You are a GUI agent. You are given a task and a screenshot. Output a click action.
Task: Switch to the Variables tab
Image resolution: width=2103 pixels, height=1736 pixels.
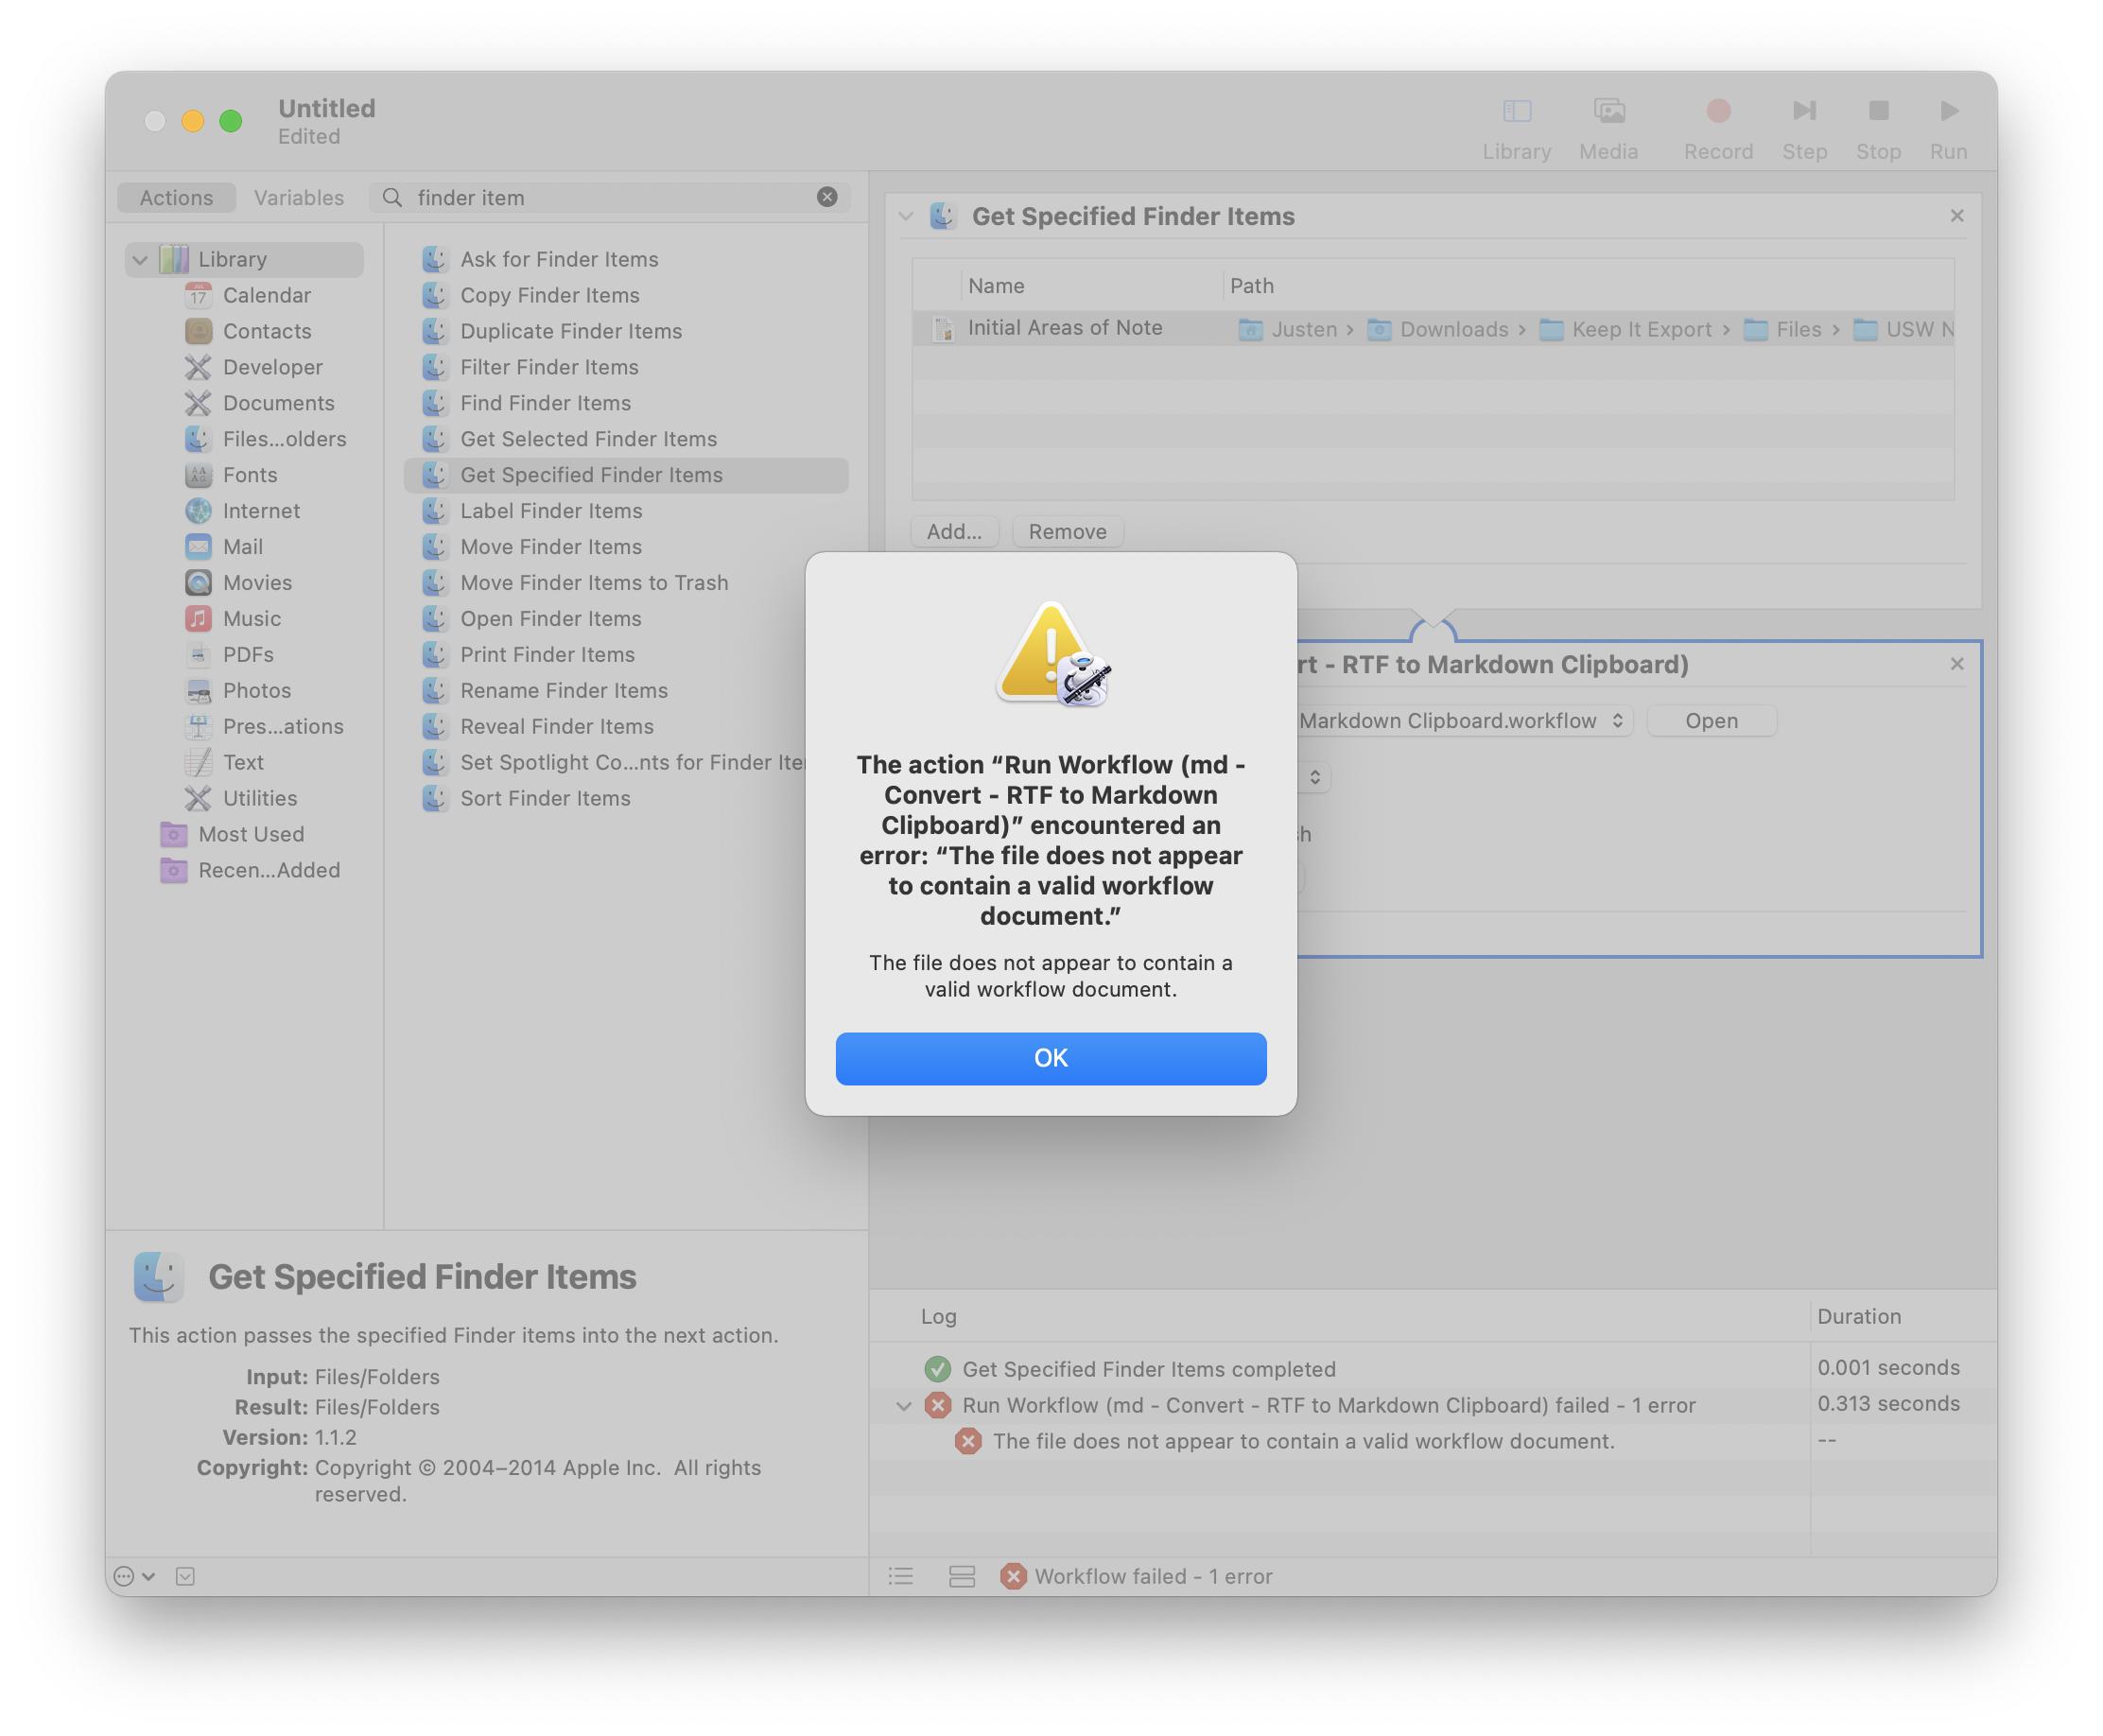[x=298, y=197]
